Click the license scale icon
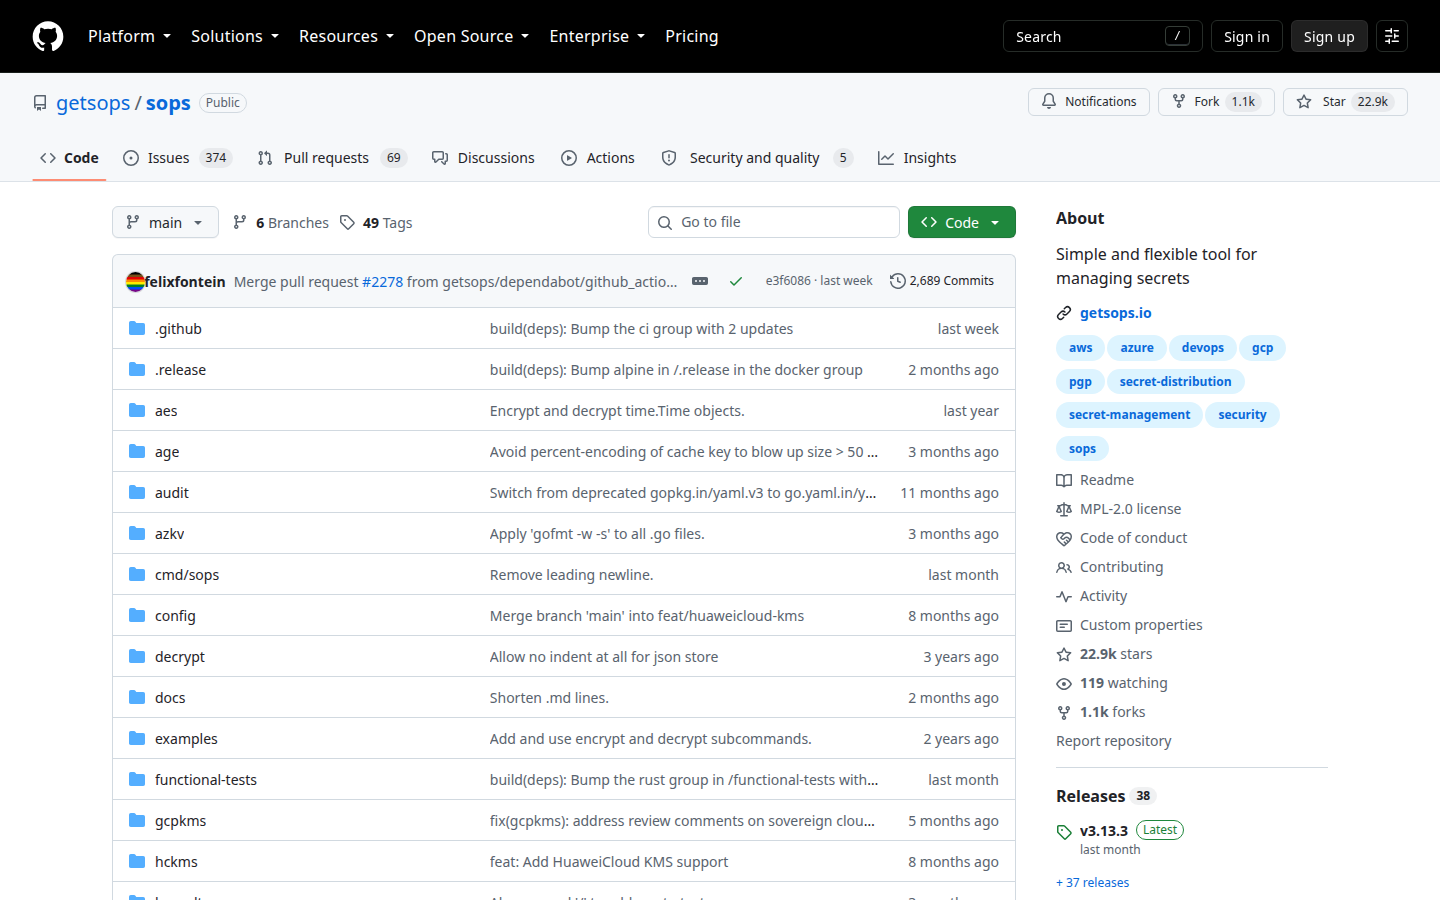Image resolution: width=1440 pixels, height=900 pixels. (x=1064, y=509)
